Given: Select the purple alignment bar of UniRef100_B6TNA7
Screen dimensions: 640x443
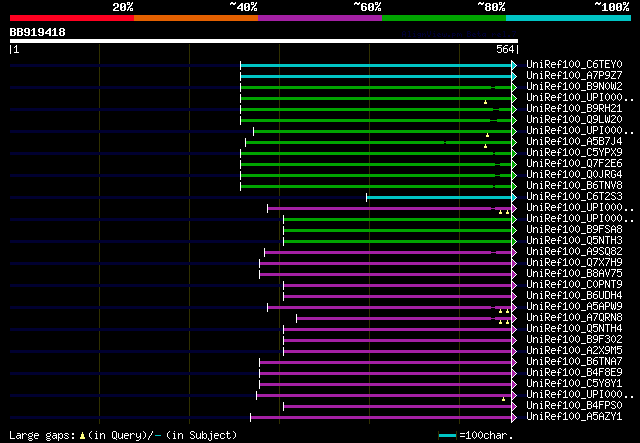Looking at the screenshot, I should [386, 363].
